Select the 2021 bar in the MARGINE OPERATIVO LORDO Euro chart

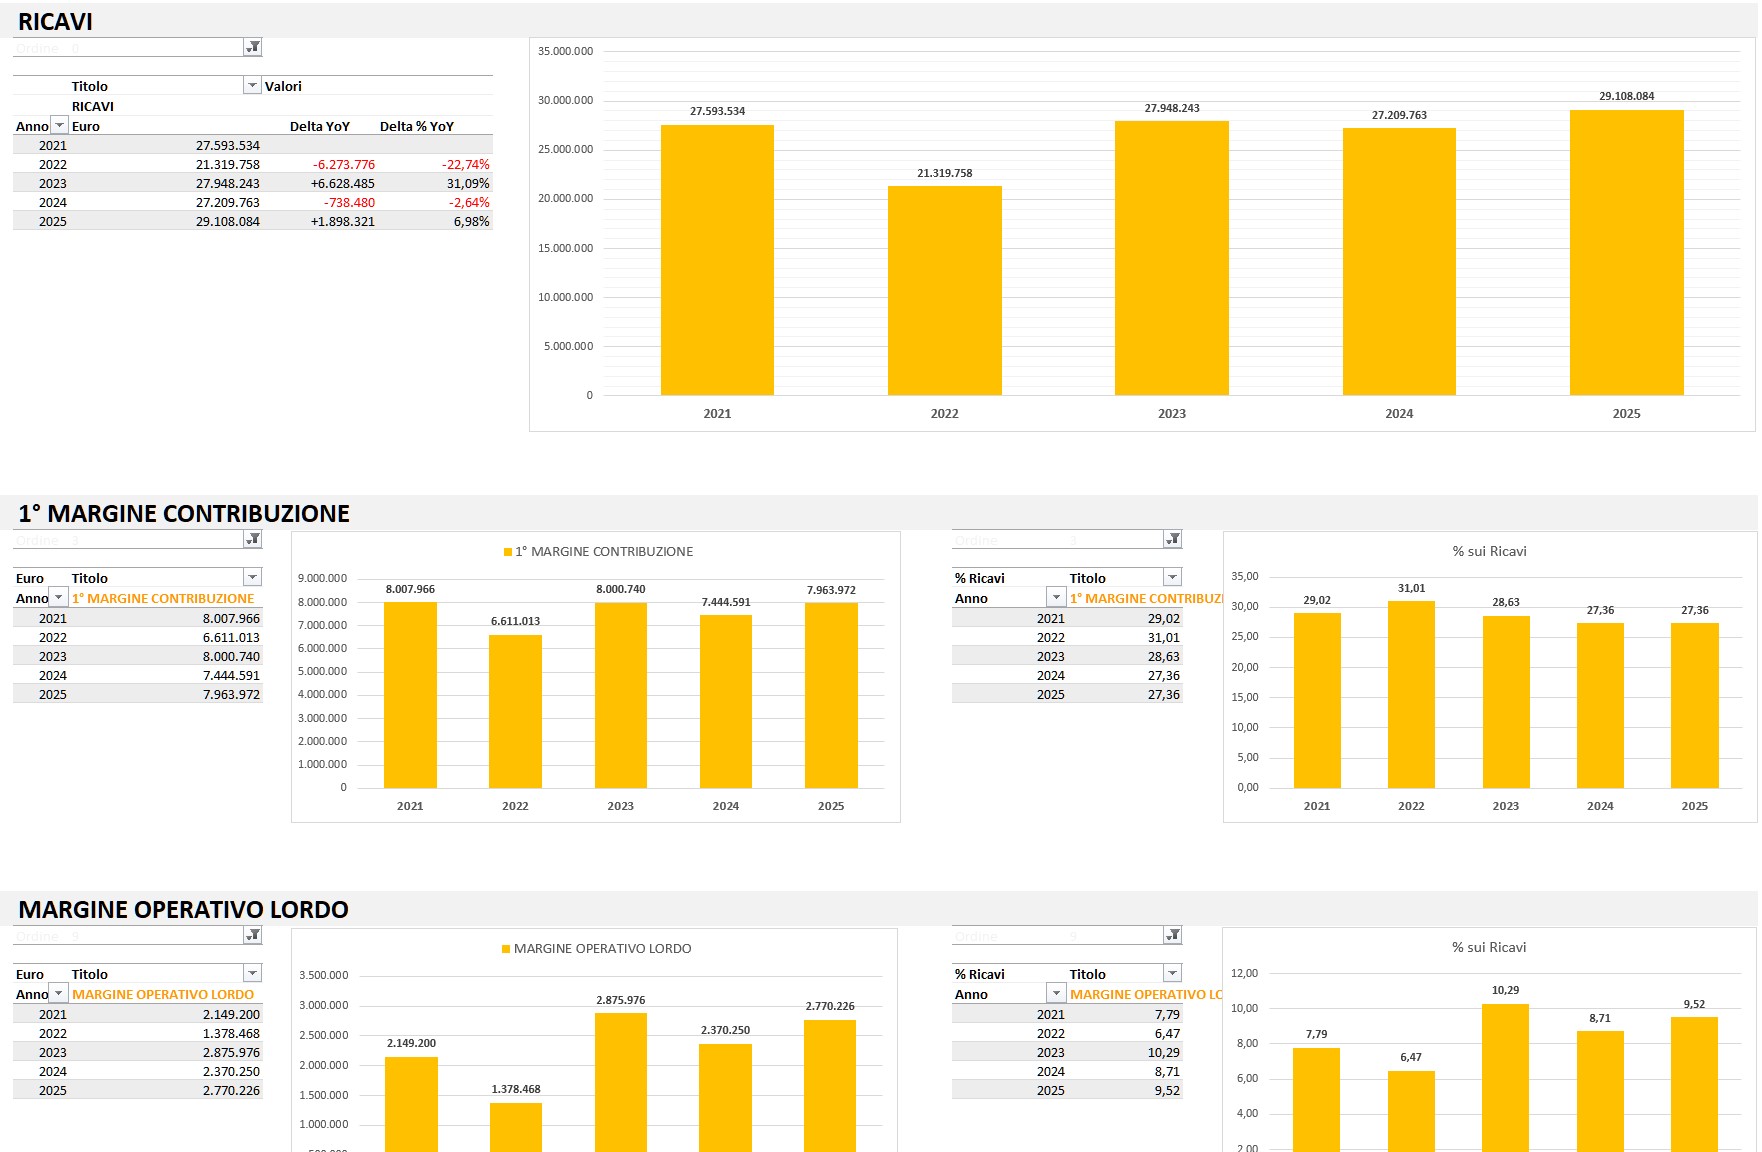[411, 1104]
